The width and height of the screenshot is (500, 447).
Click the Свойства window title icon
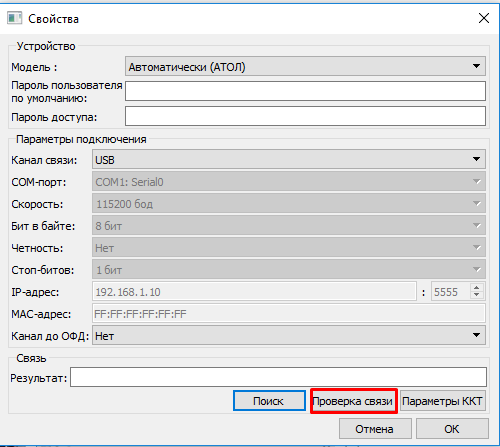click(14, 18)
